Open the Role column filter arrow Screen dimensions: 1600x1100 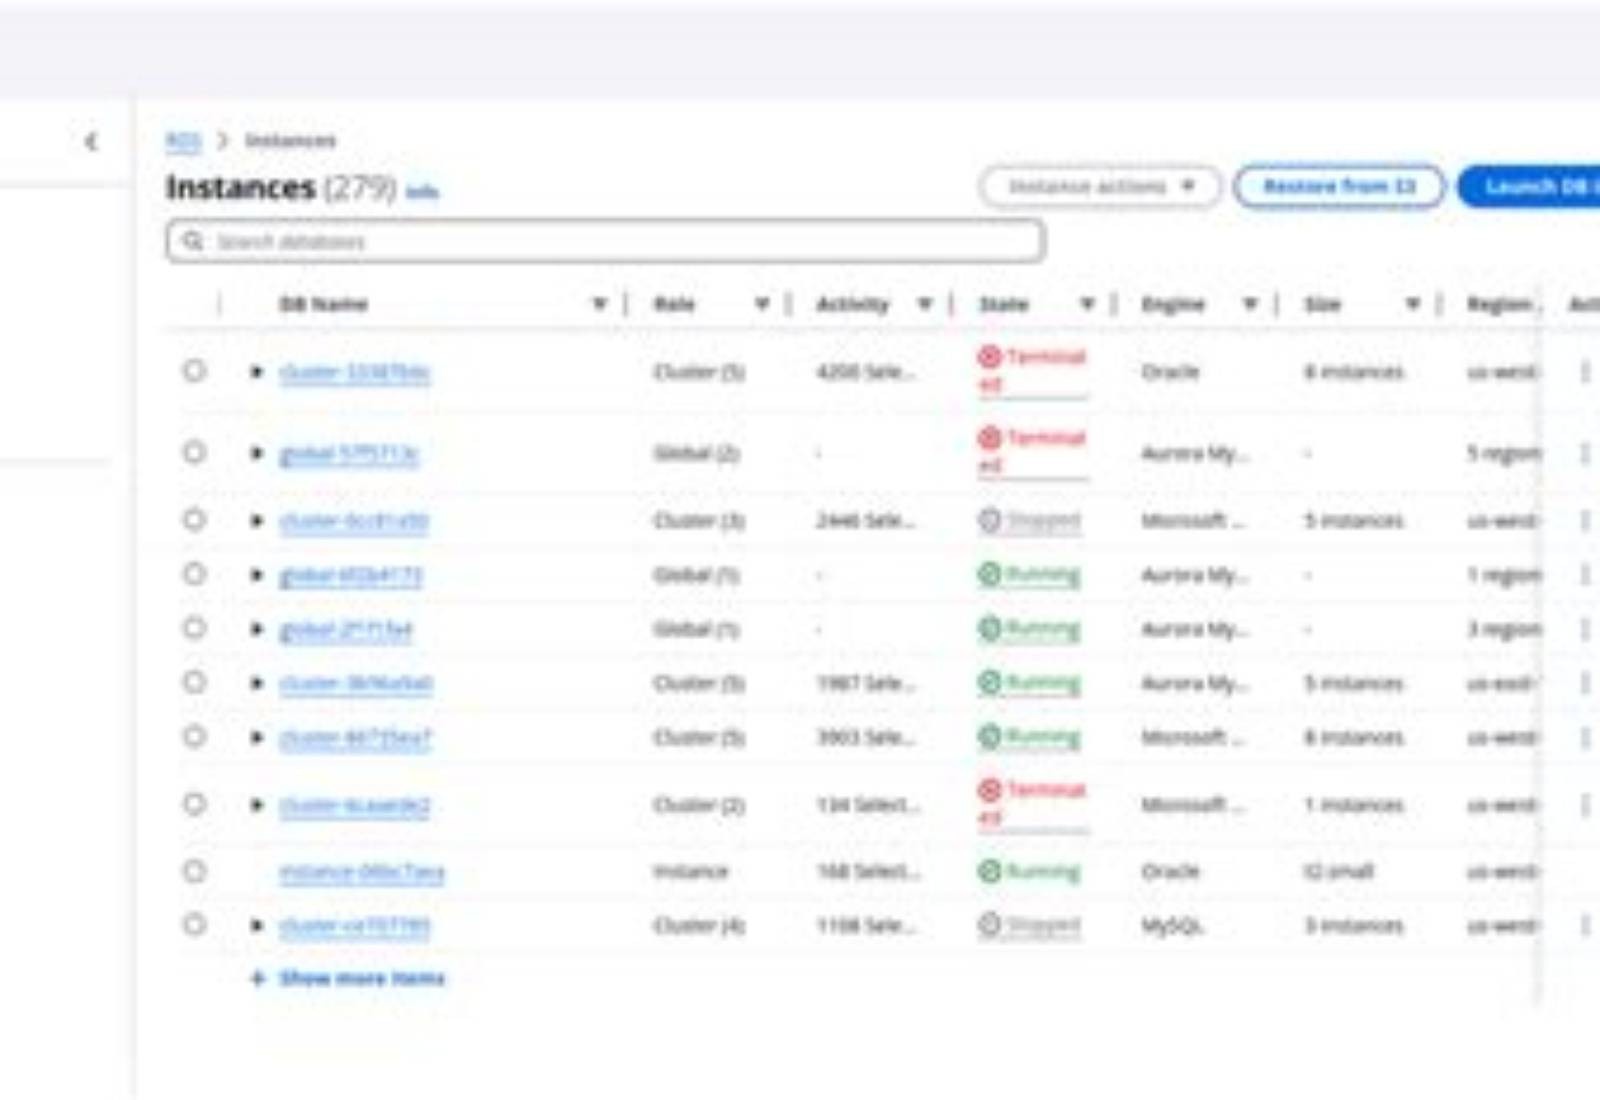[x=762, y=304]
